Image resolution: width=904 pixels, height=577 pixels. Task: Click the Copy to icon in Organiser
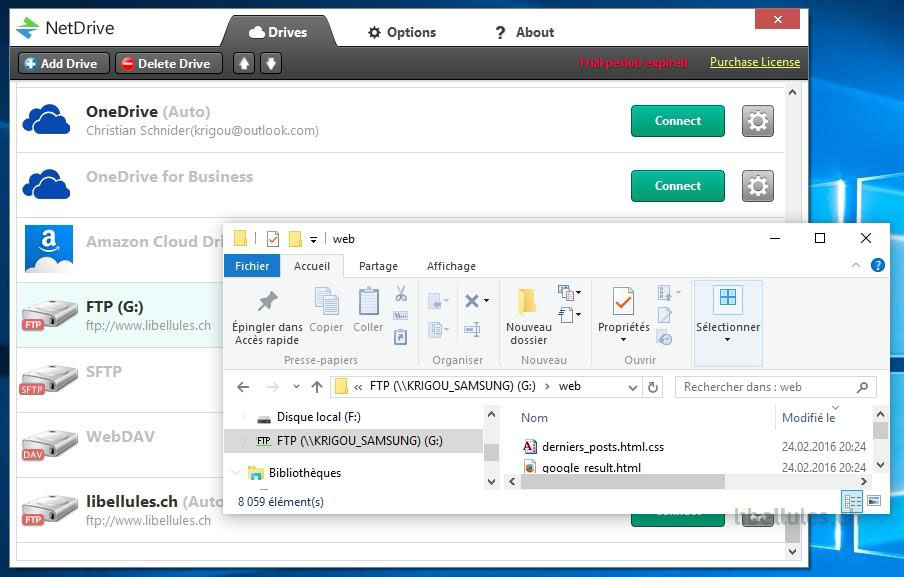click(x=438, y=330)
